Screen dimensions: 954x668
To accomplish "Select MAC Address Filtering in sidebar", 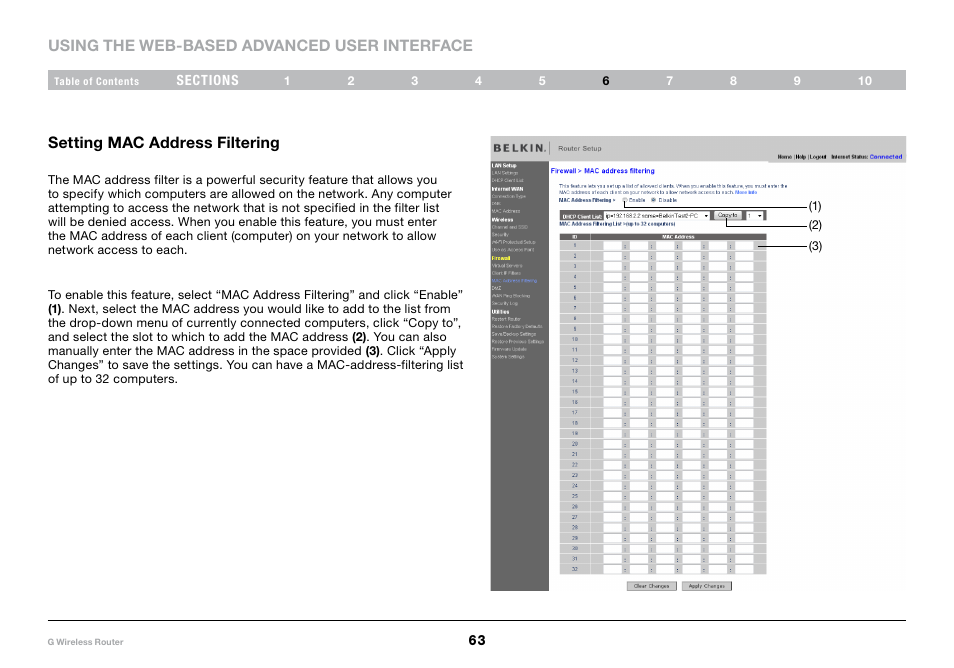I will pyautogui.click(x=514, y=280).
